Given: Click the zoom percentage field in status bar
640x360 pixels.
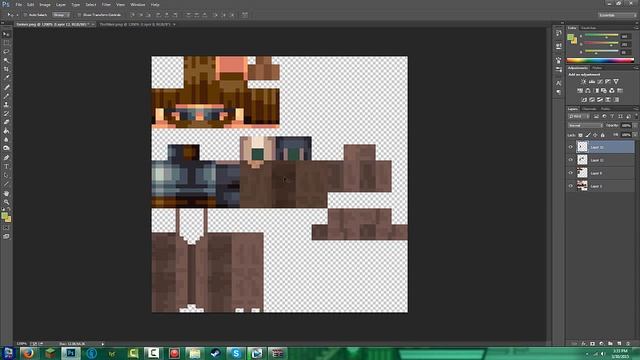Looking at the screenshot, I should pyautogui.click(x=22, y=344).
